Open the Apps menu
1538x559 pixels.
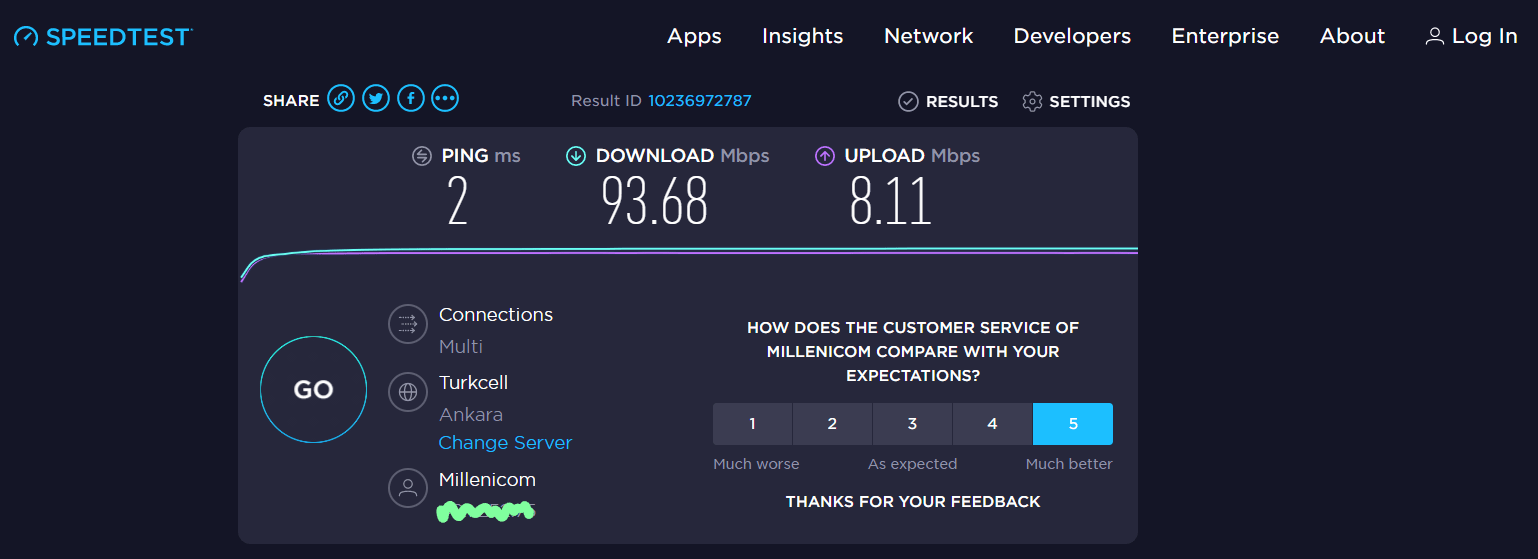(694, 36)
